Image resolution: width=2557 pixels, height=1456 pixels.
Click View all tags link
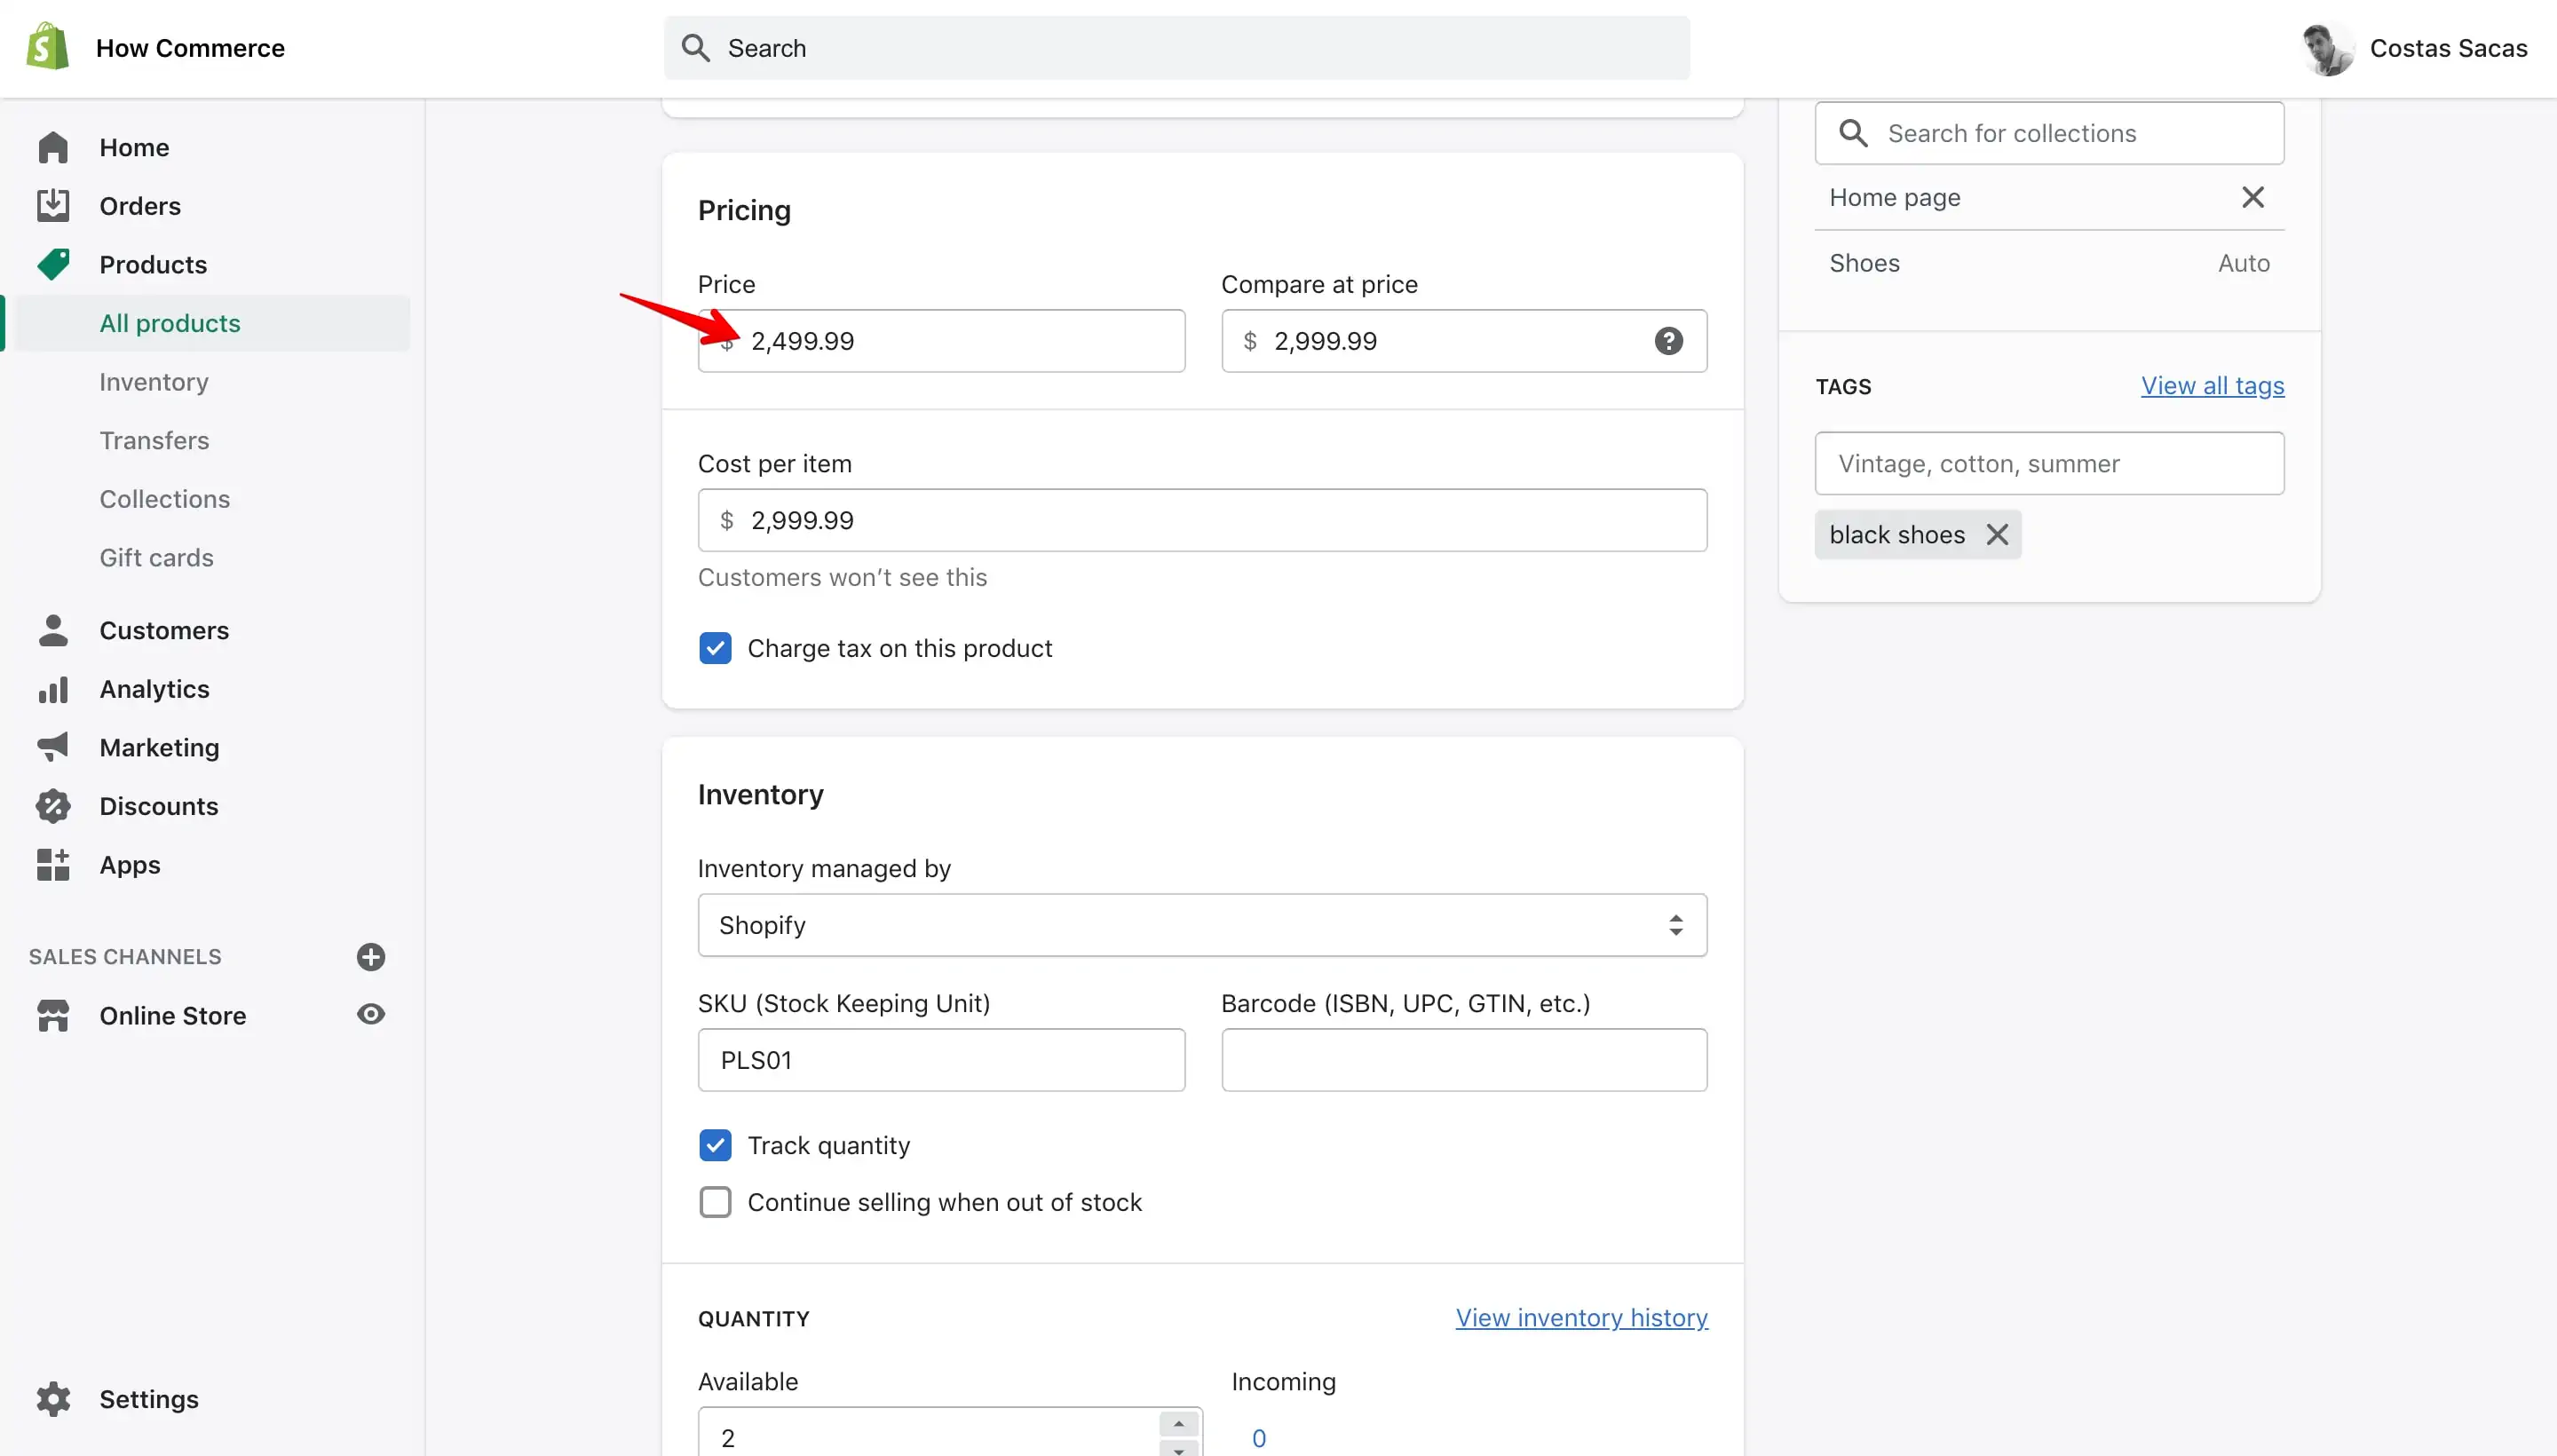2212,386
